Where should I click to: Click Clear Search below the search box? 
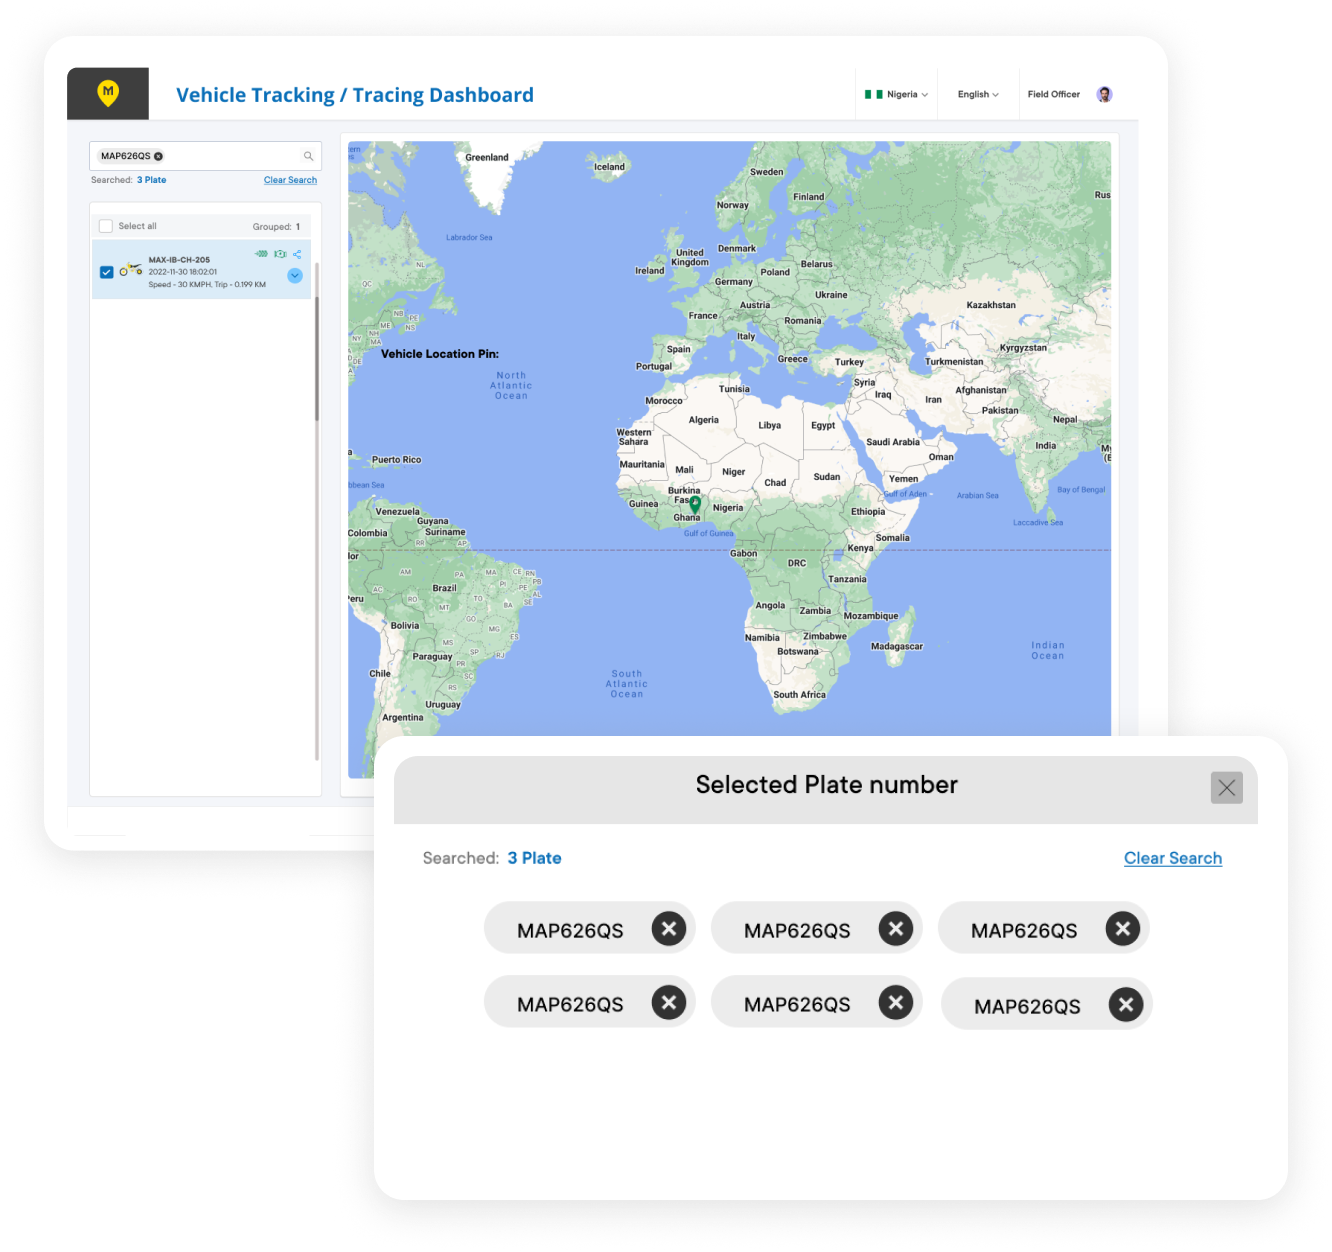pos(290,180)
